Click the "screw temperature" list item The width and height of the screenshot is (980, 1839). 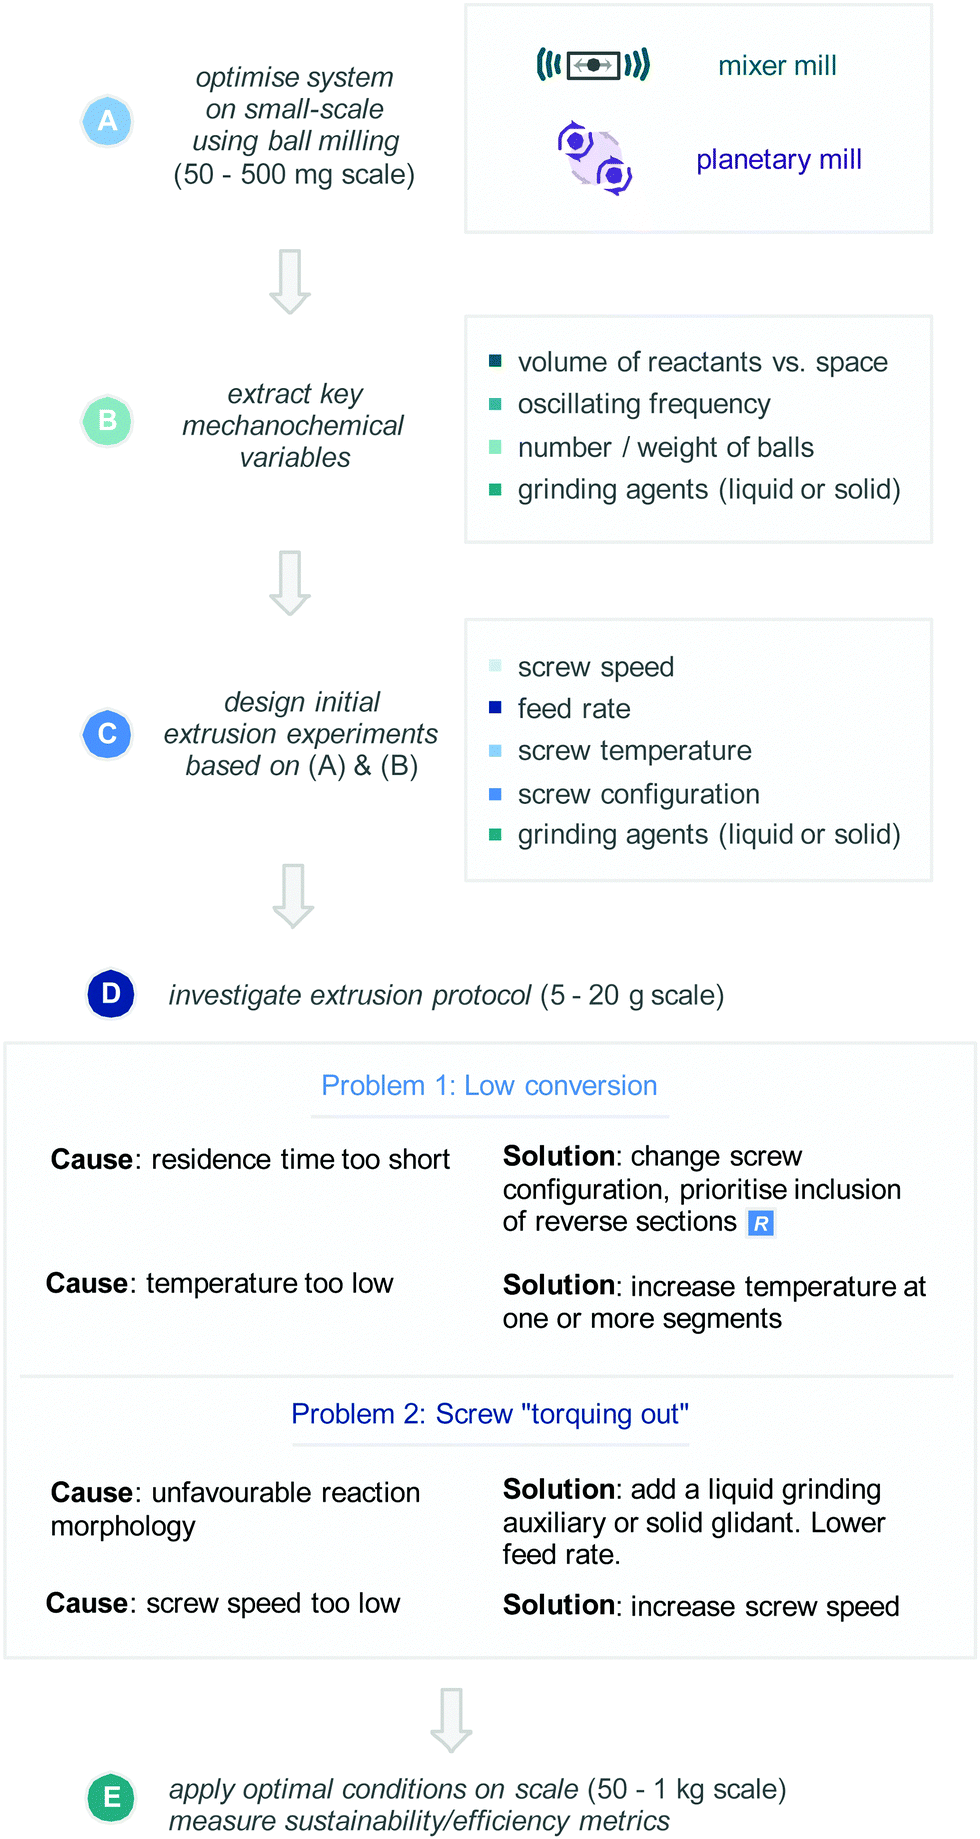point(634,751)
